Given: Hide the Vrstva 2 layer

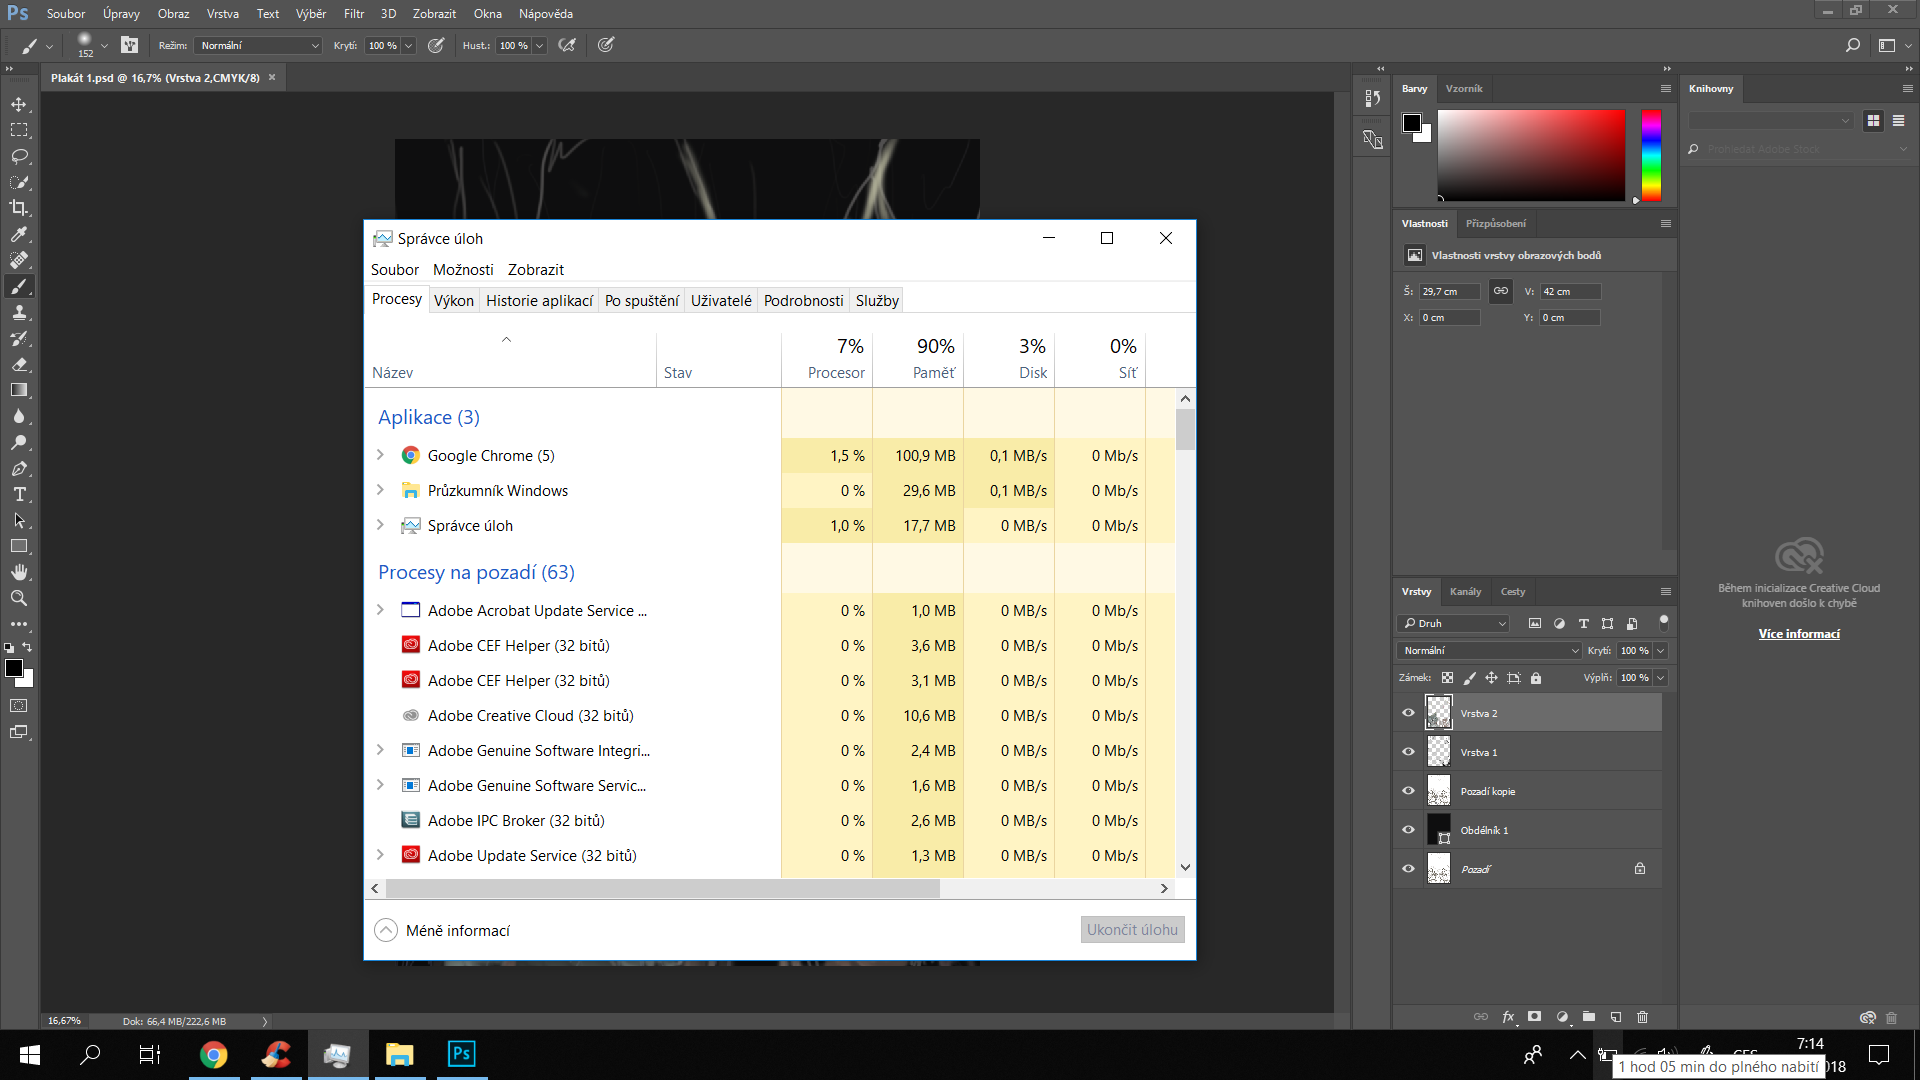Looking at the screenshot, I should (x=1408, y=713).
